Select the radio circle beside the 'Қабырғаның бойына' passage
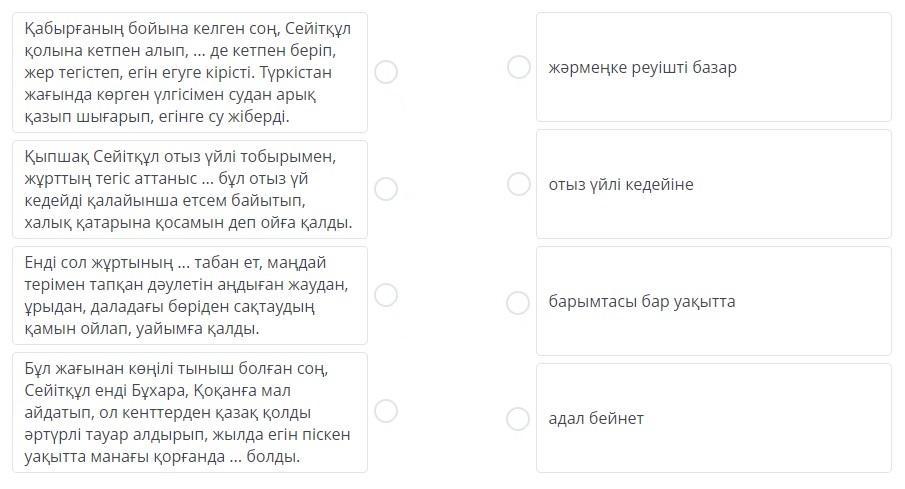This screenshot has width=905, height=489. (x=386, y=72)
